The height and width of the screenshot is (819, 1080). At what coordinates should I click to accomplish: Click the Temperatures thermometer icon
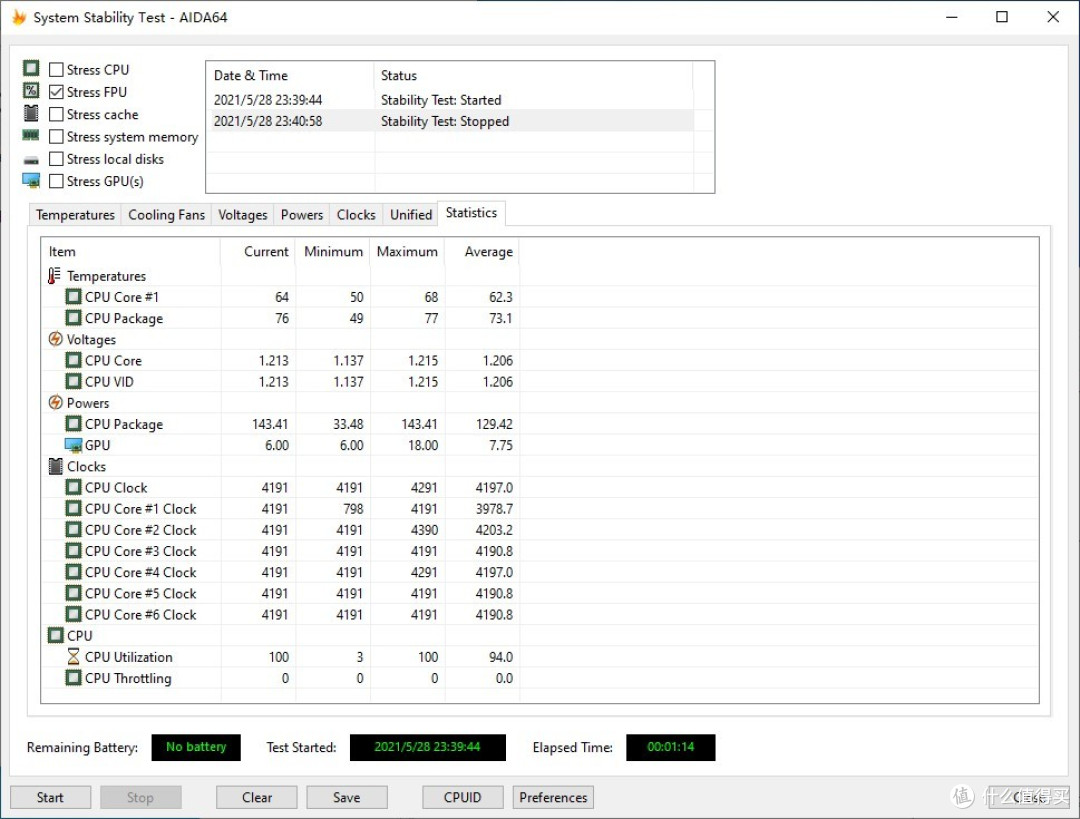pos(54,276)
